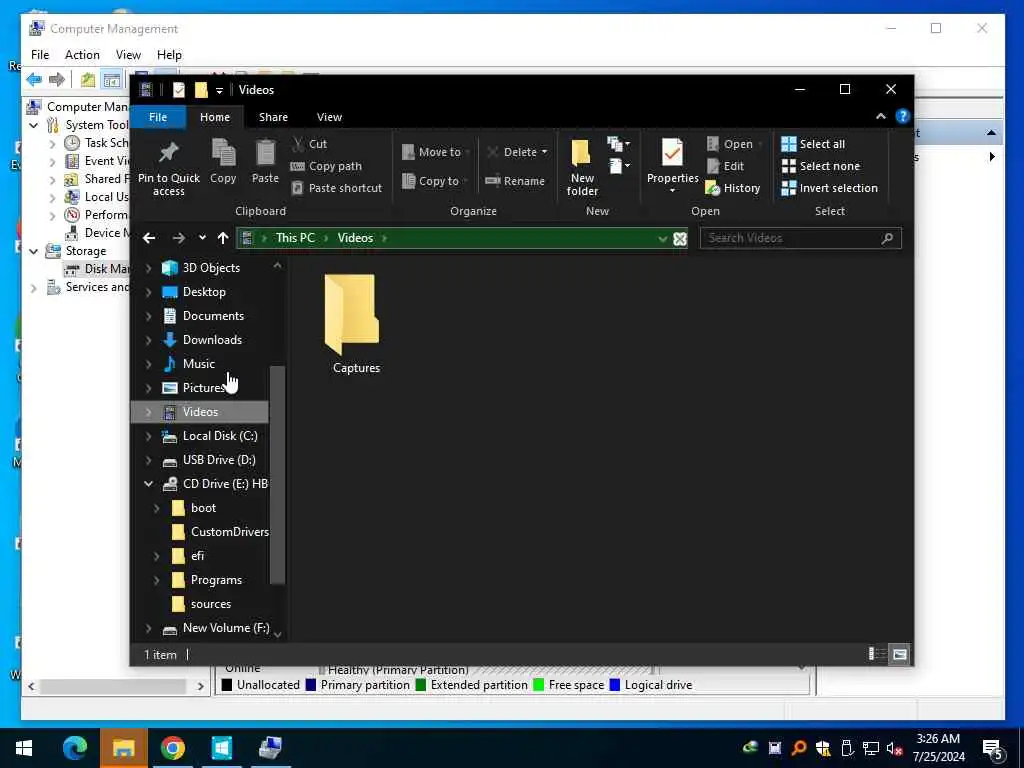The width and height of the screenshot is (1024, 768).
Task: Open Action menu in Computer Management
Action: click(x=82, y=55)
